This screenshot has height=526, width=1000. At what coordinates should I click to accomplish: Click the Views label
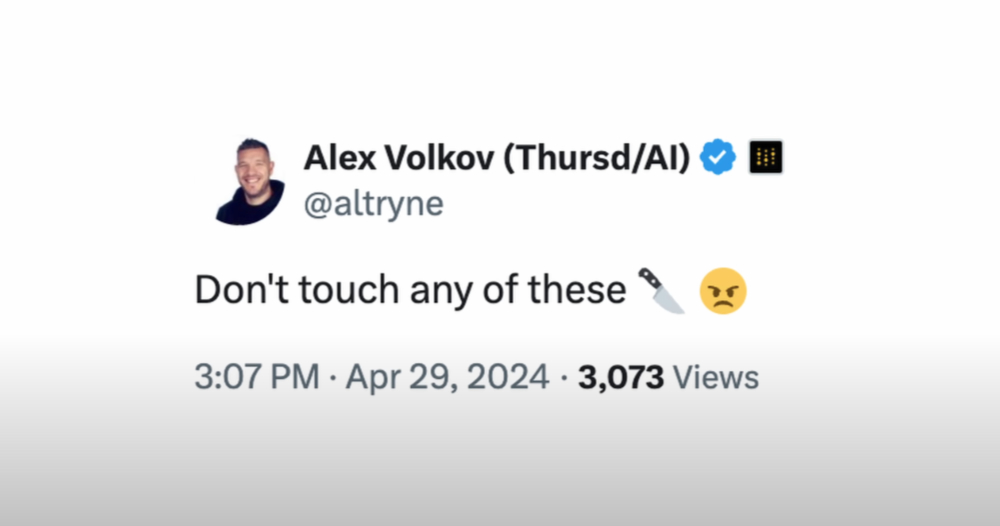coord(716,377)
